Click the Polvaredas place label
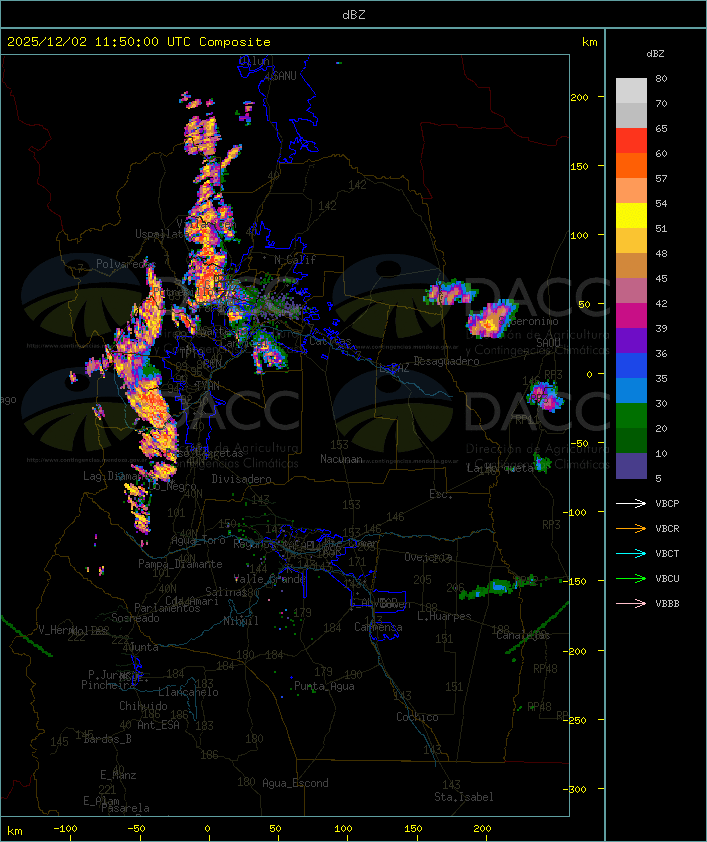Viewport: 707px width, 842px height. (123, 264)
